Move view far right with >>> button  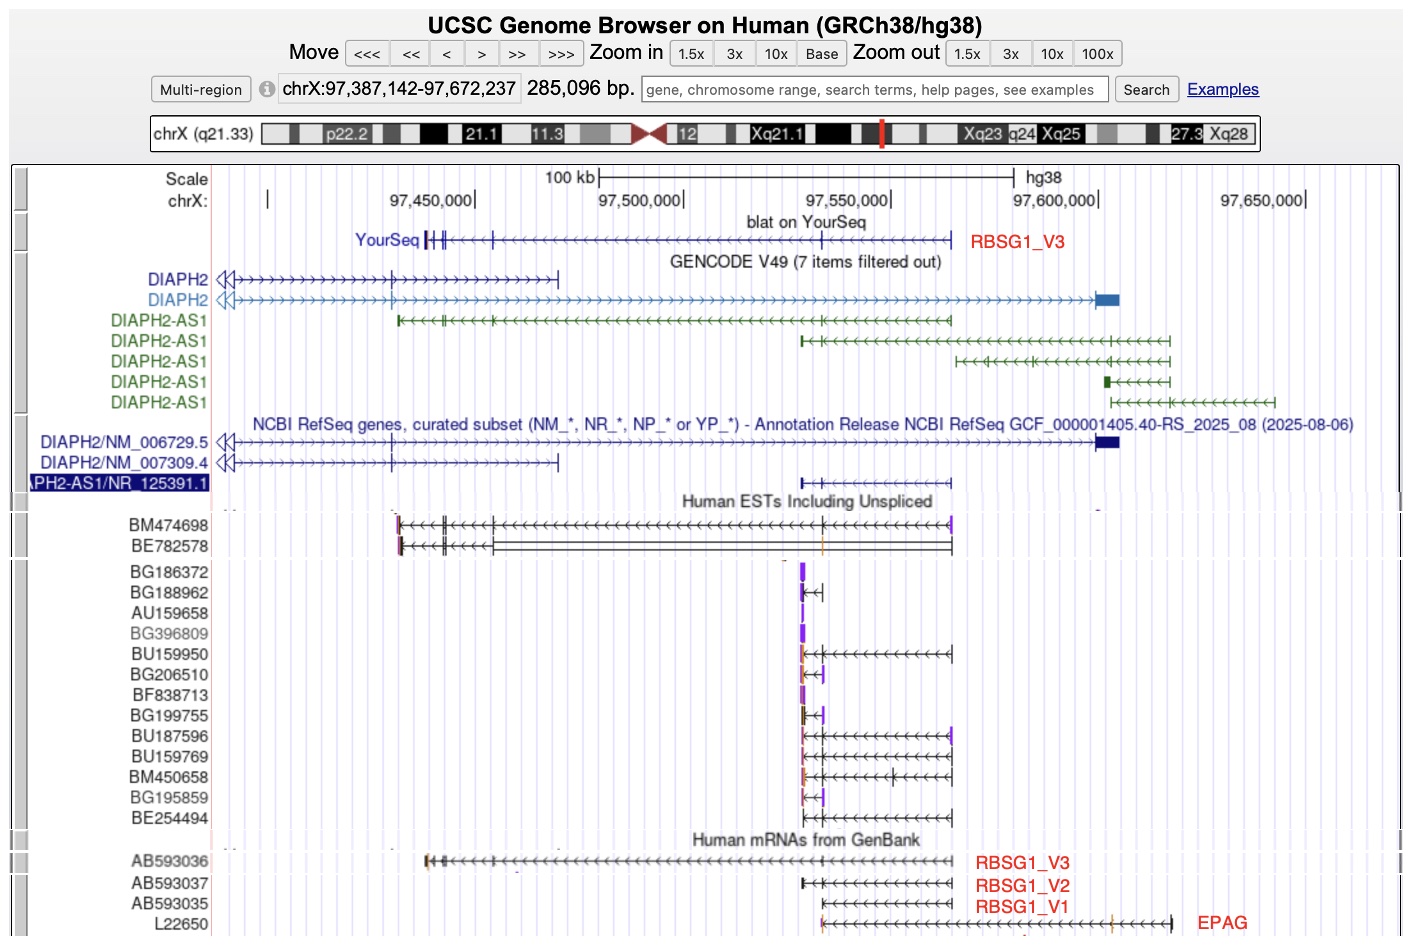point(561,54)
